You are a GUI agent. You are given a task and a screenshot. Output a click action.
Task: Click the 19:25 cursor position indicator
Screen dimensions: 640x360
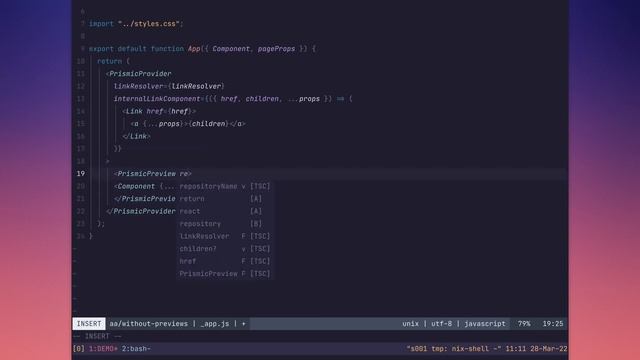click(x=553, y=324)
